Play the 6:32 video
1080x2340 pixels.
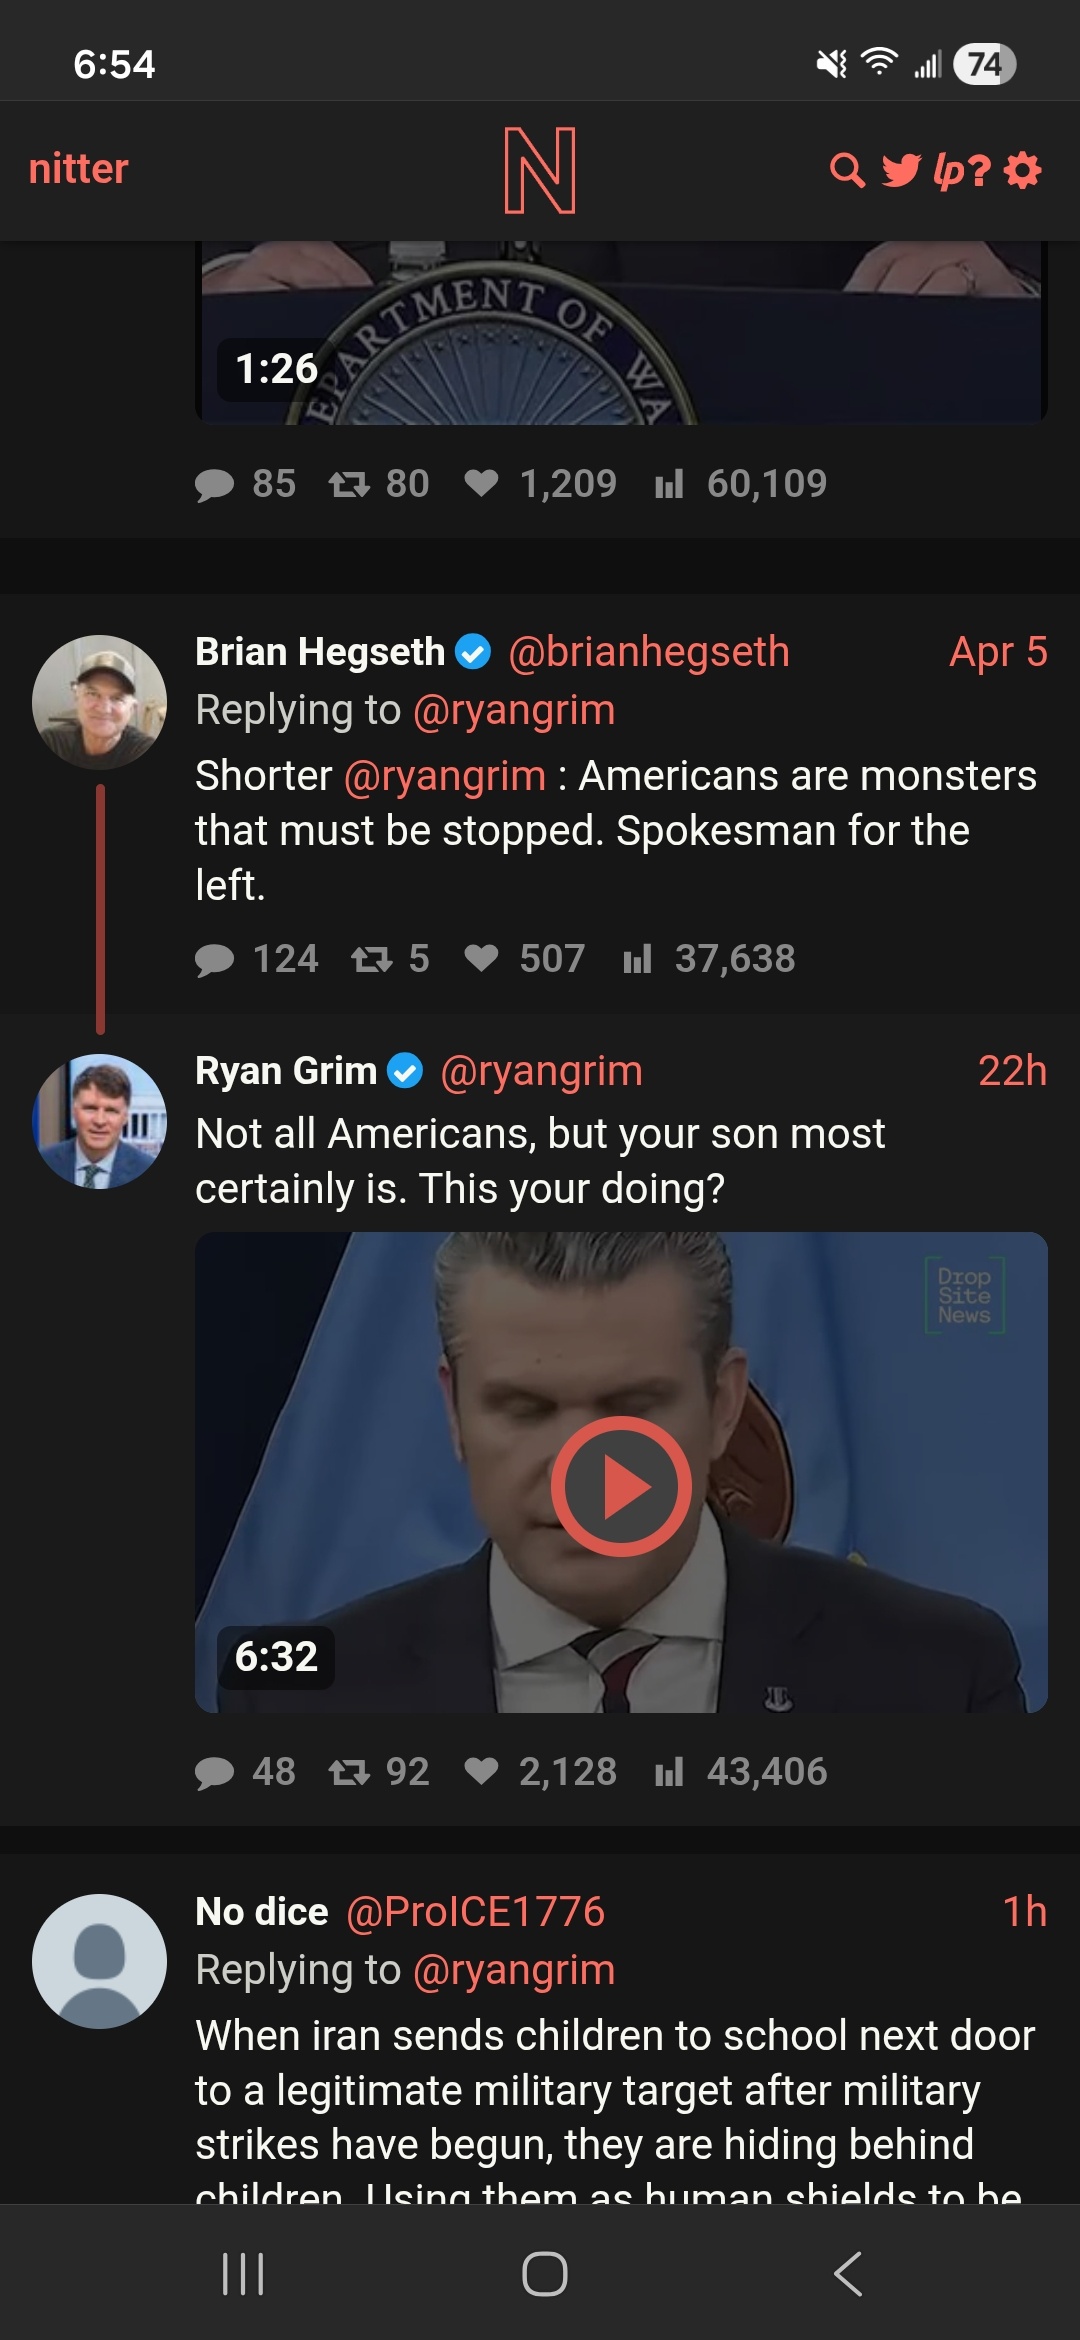tap(621, 1486)
